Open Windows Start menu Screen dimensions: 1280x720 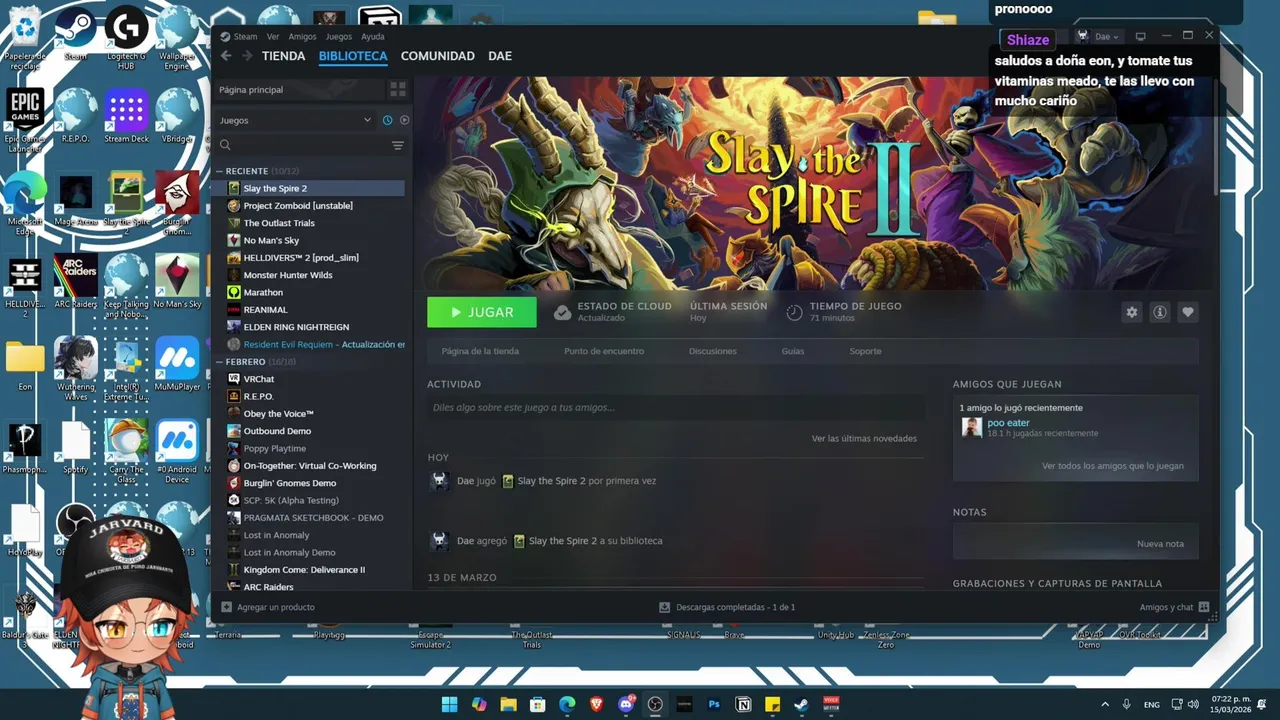(450, 704)
